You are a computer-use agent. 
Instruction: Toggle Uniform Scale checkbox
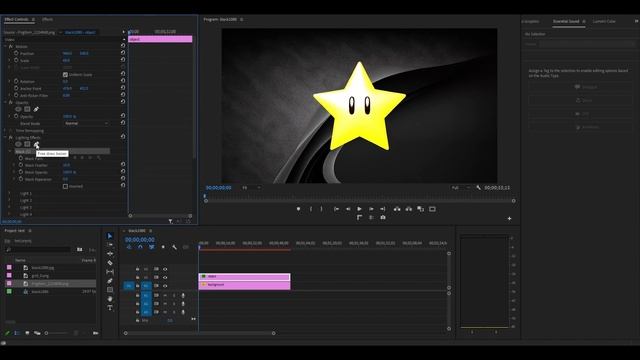pyautogui.click(x=65, y=75)
